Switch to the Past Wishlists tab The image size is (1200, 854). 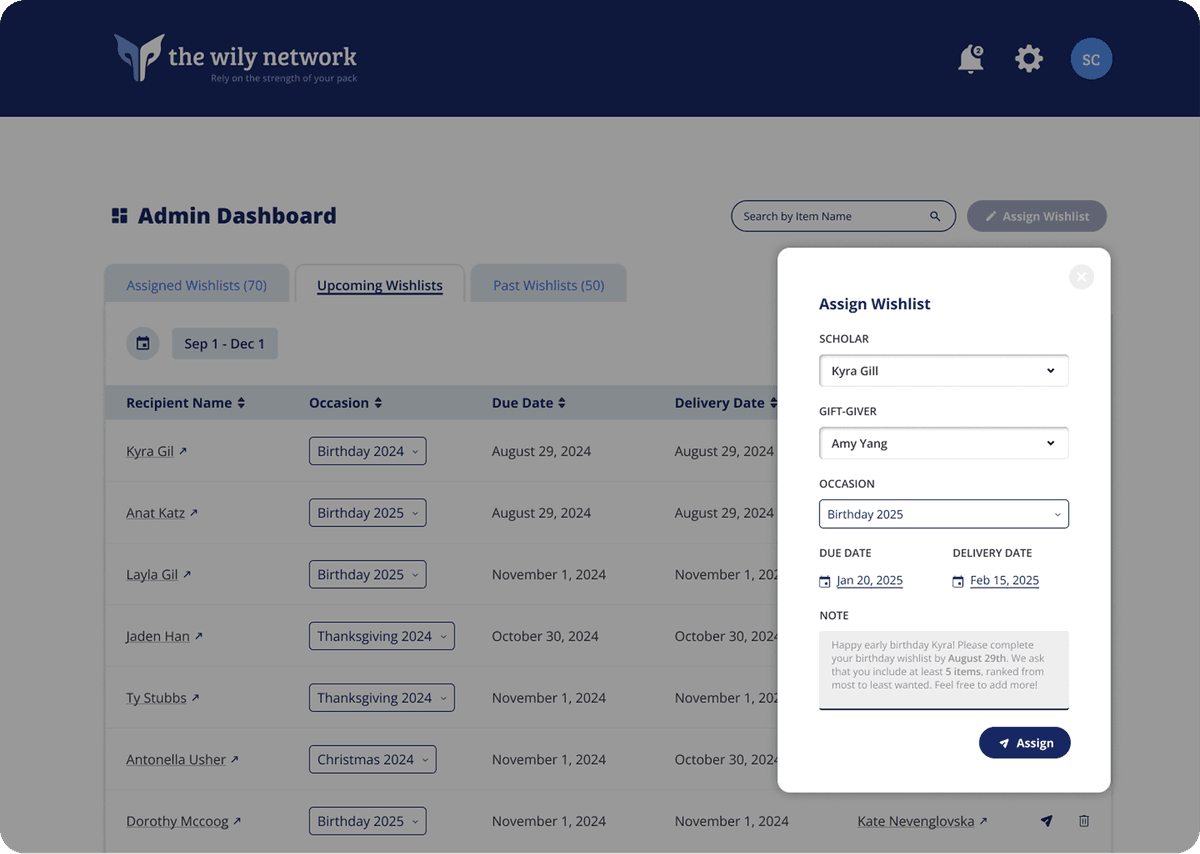coord(548,285)
